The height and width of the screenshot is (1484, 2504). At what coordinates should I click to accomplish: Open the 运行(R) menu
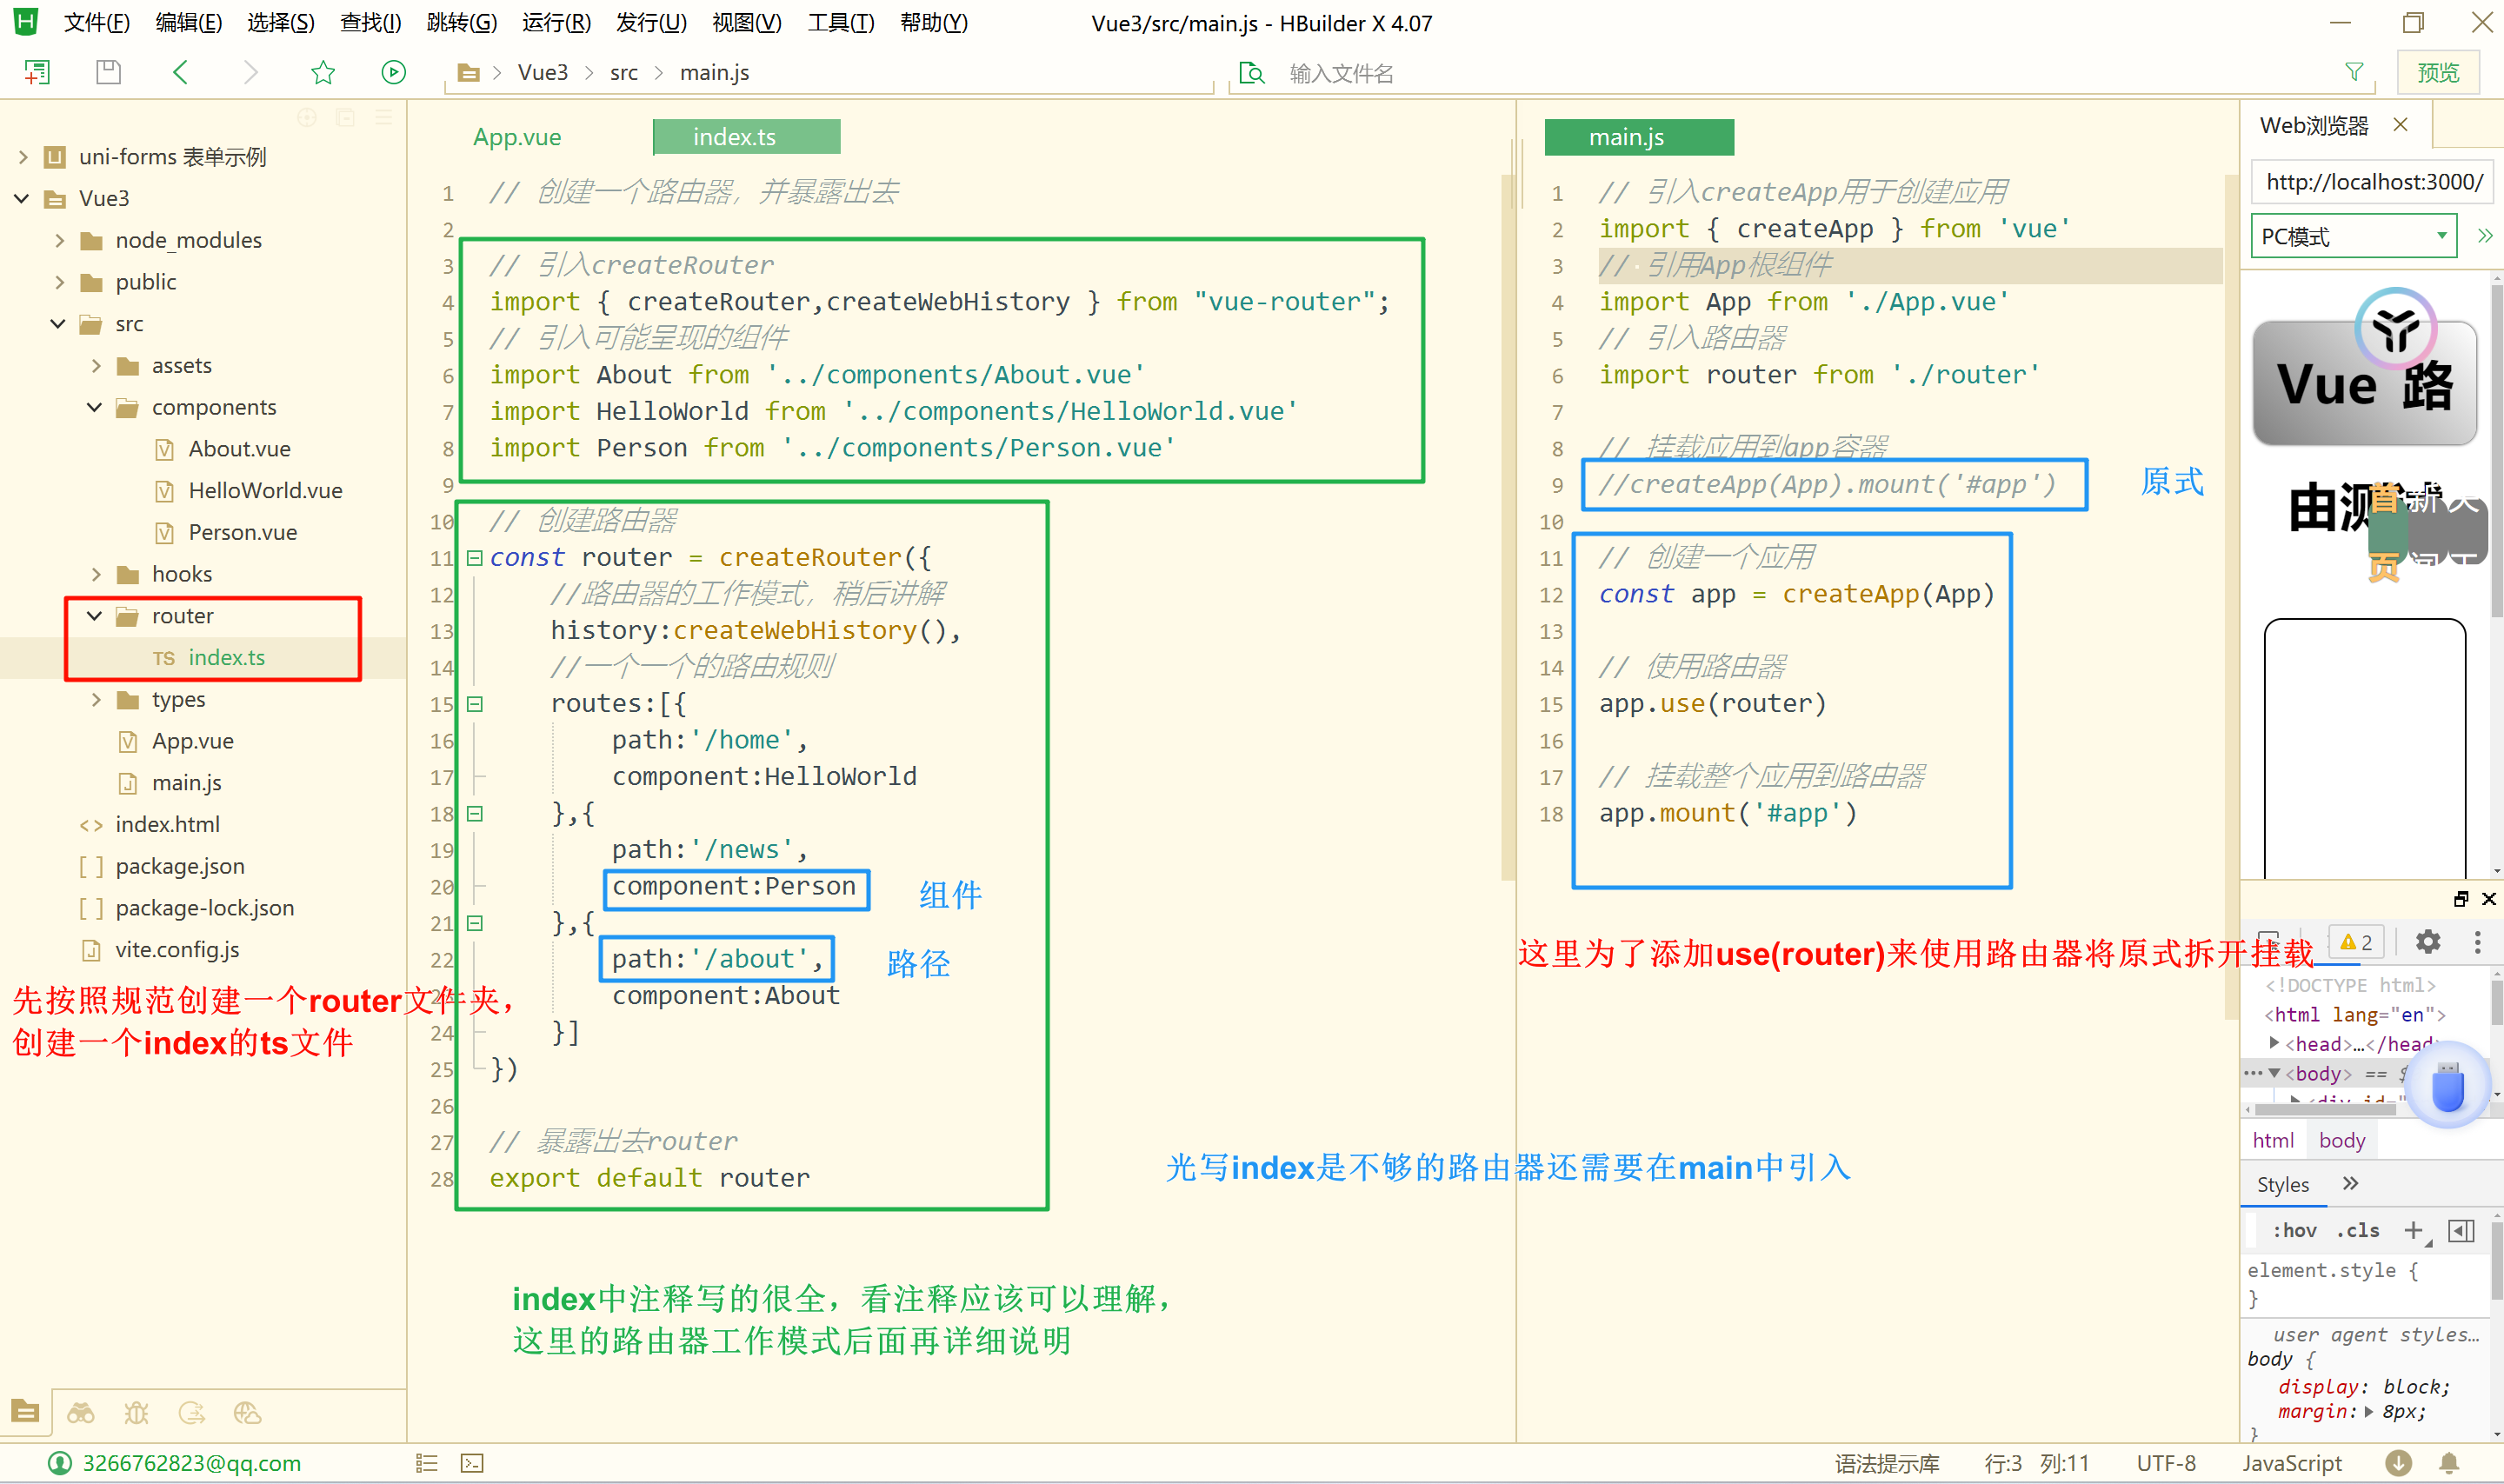click(x=556, y=22)
